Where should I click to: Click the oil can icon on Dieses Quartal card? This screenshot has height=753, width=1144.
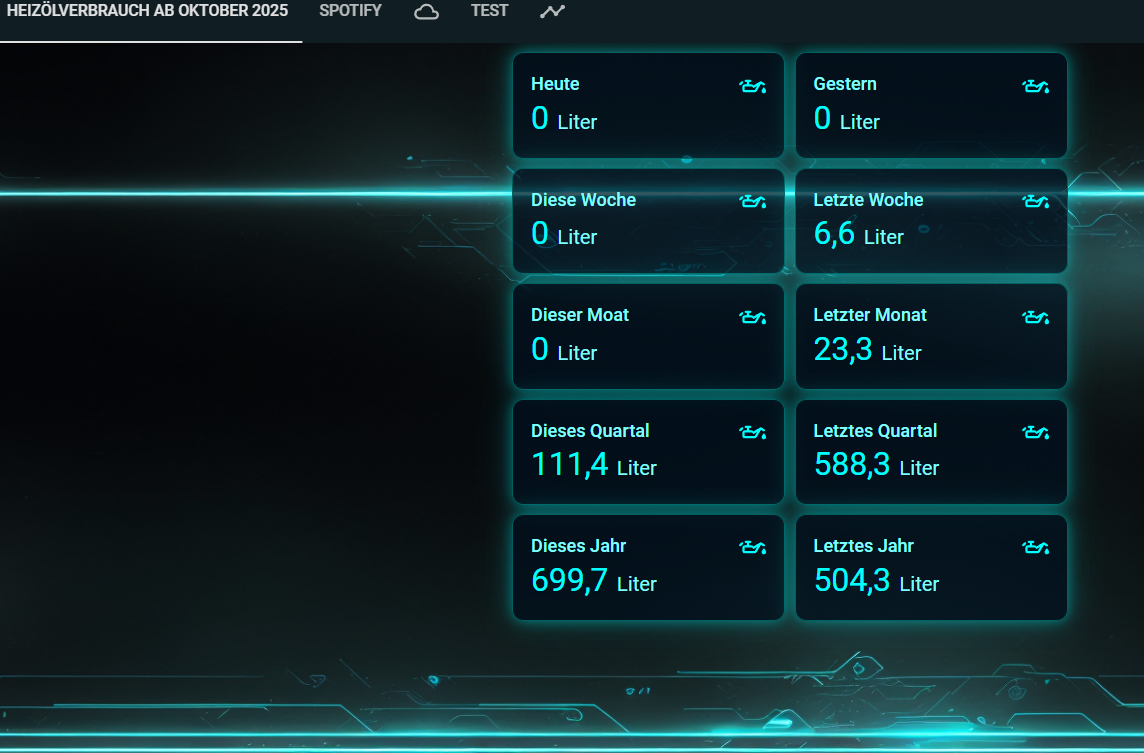point(752,433)
